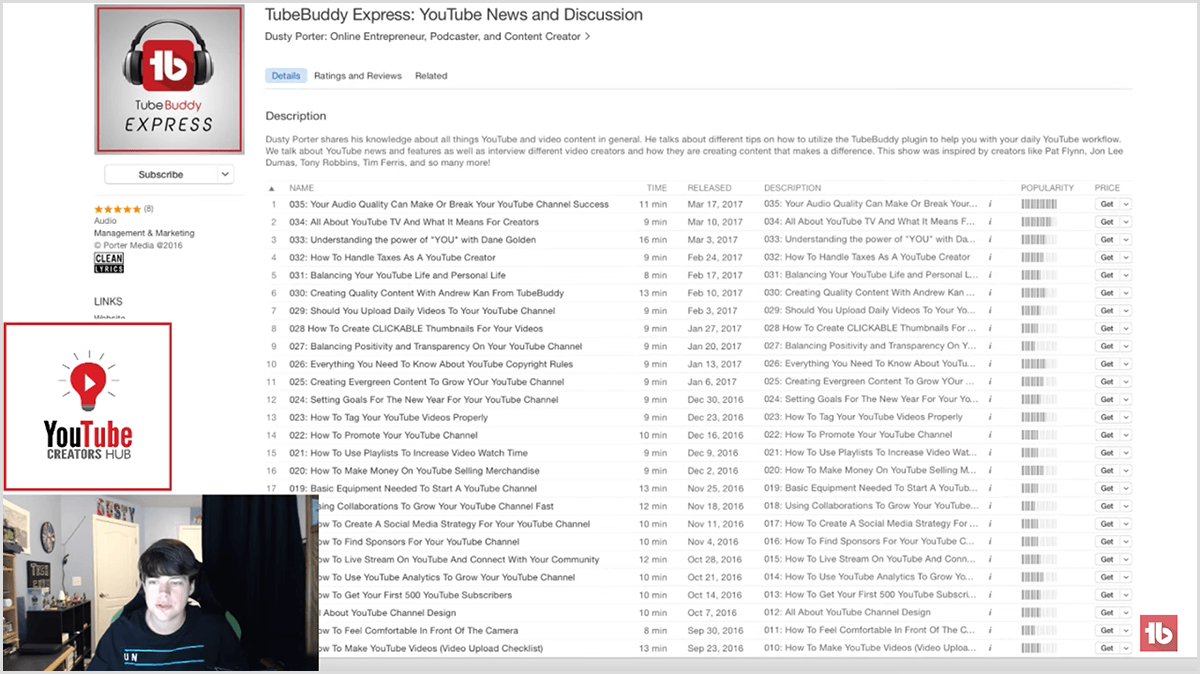The image size is (1200, 674).
Task: Open info for episode 015 Live Stream
Action: tap(989, 560)
